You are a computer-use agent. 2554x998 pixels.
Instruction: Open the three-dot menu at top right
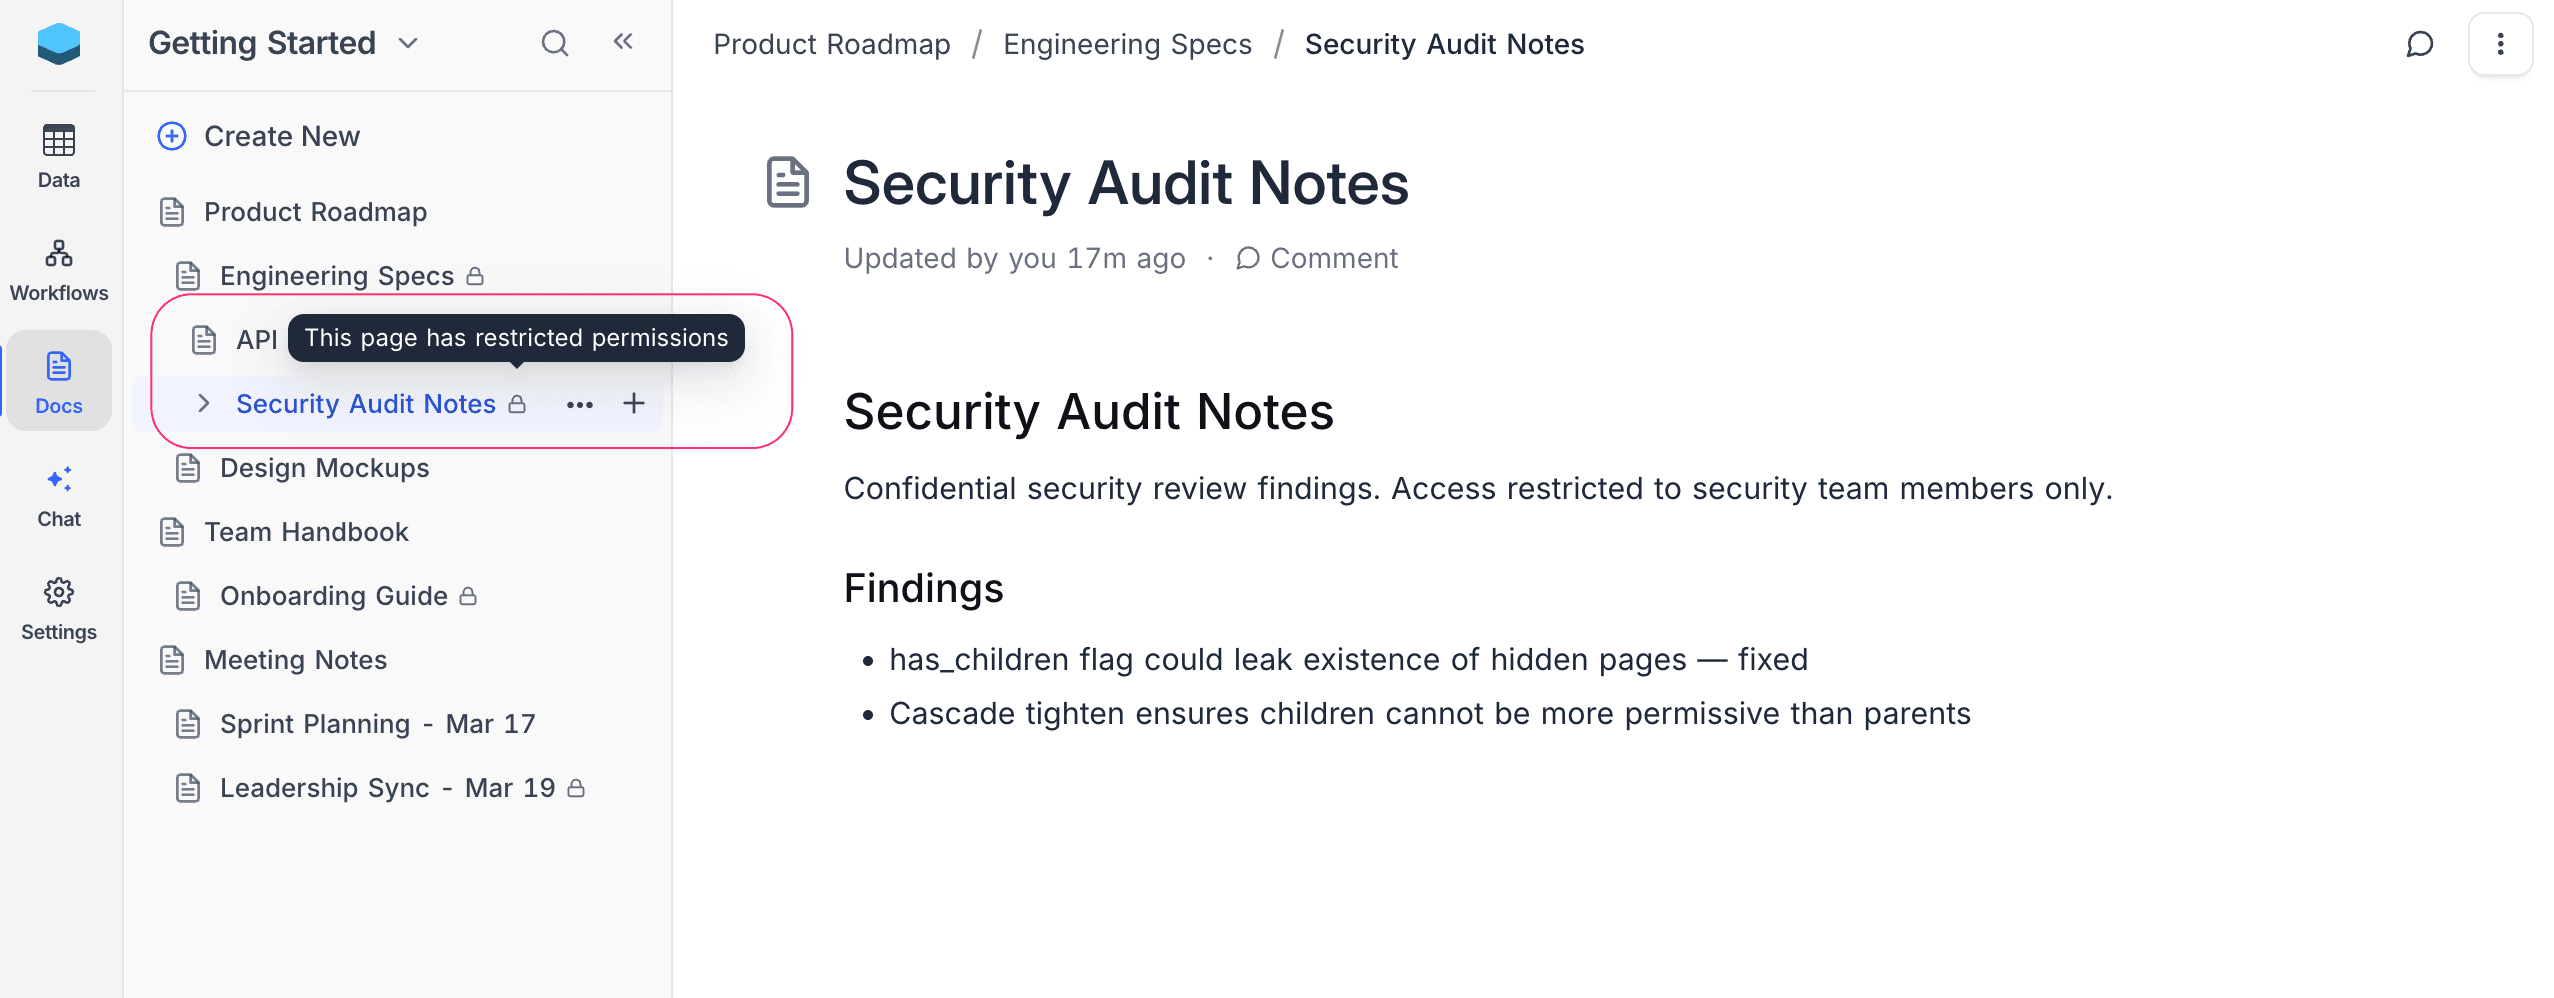coord(2500,44)
